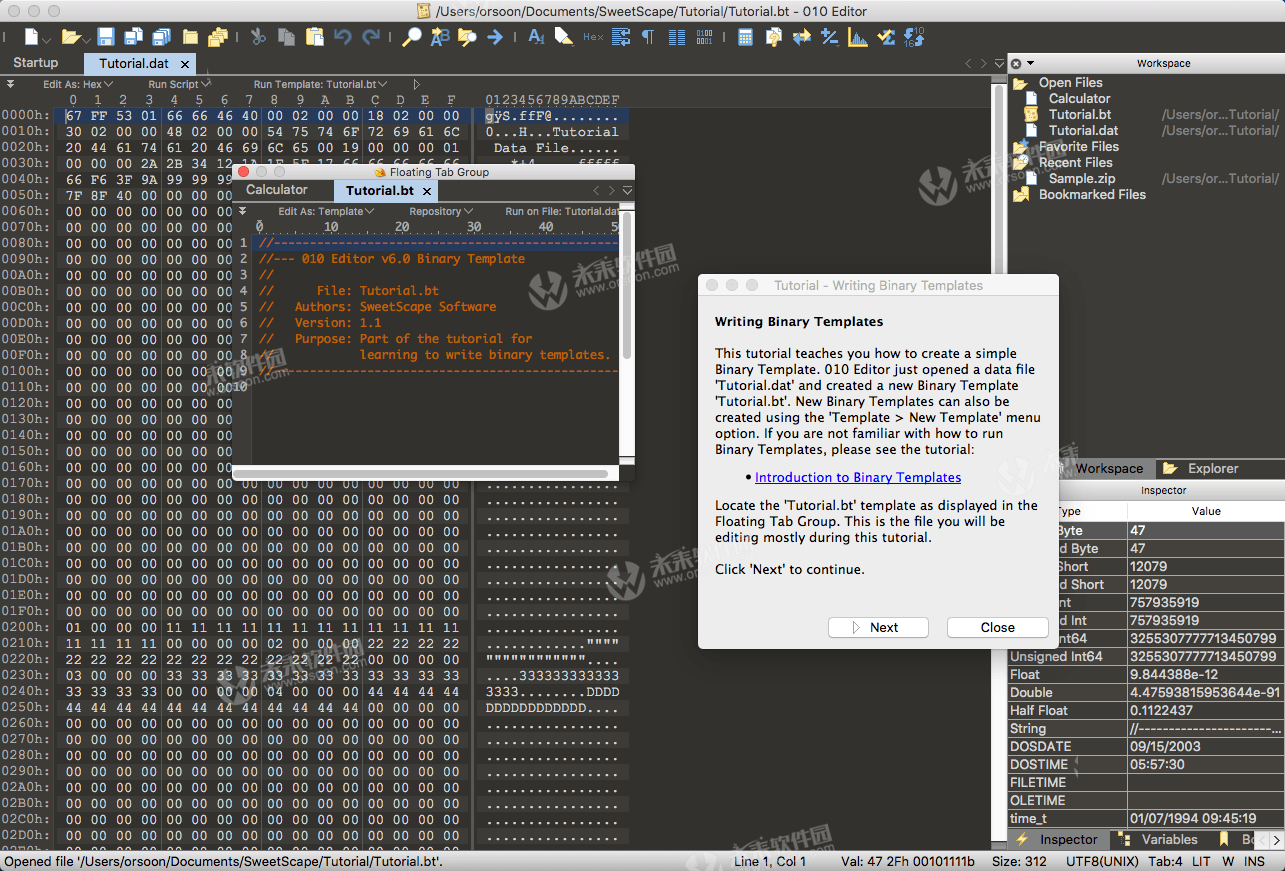Click the Compare files arrows icon
1285x871 pixels.
[x=801, y=37]
